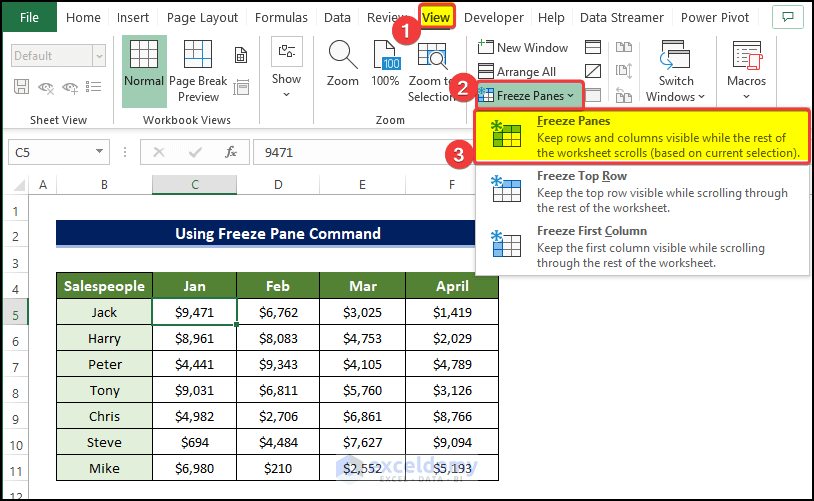This screenshot has height=501, width=814.
Task: Open the Comments speech bubble button
Action: click(788, 17)
